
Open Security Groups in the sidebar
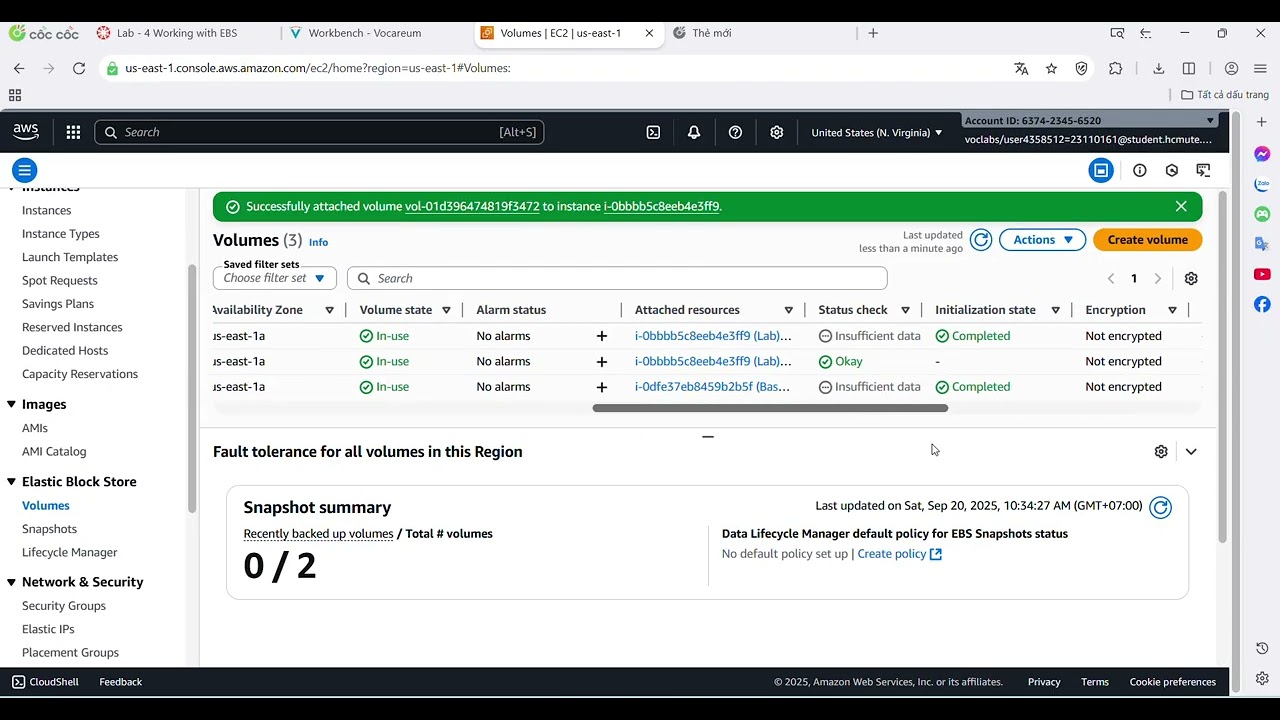(x=64, y=606)
